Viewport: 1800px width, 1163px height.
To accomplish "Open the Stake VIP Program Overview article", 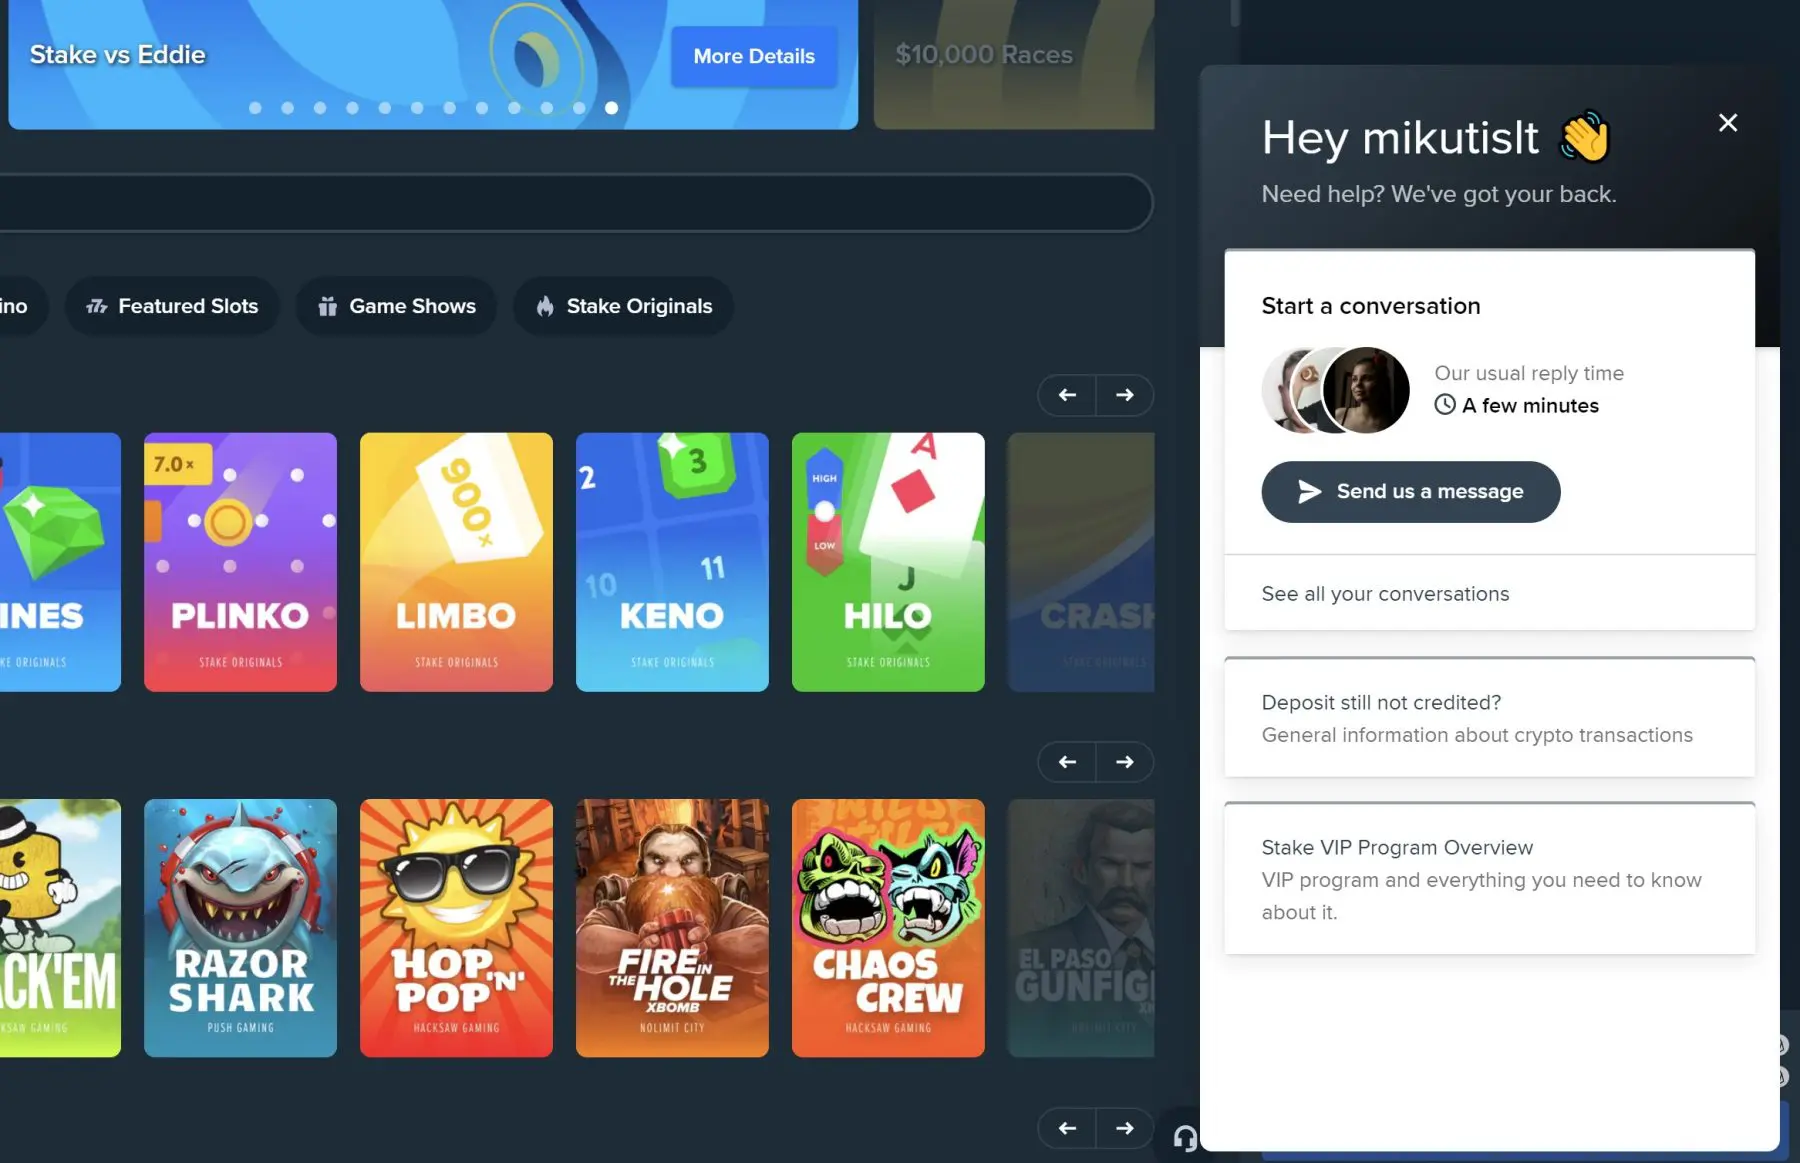I will [x=1488, y=878].
